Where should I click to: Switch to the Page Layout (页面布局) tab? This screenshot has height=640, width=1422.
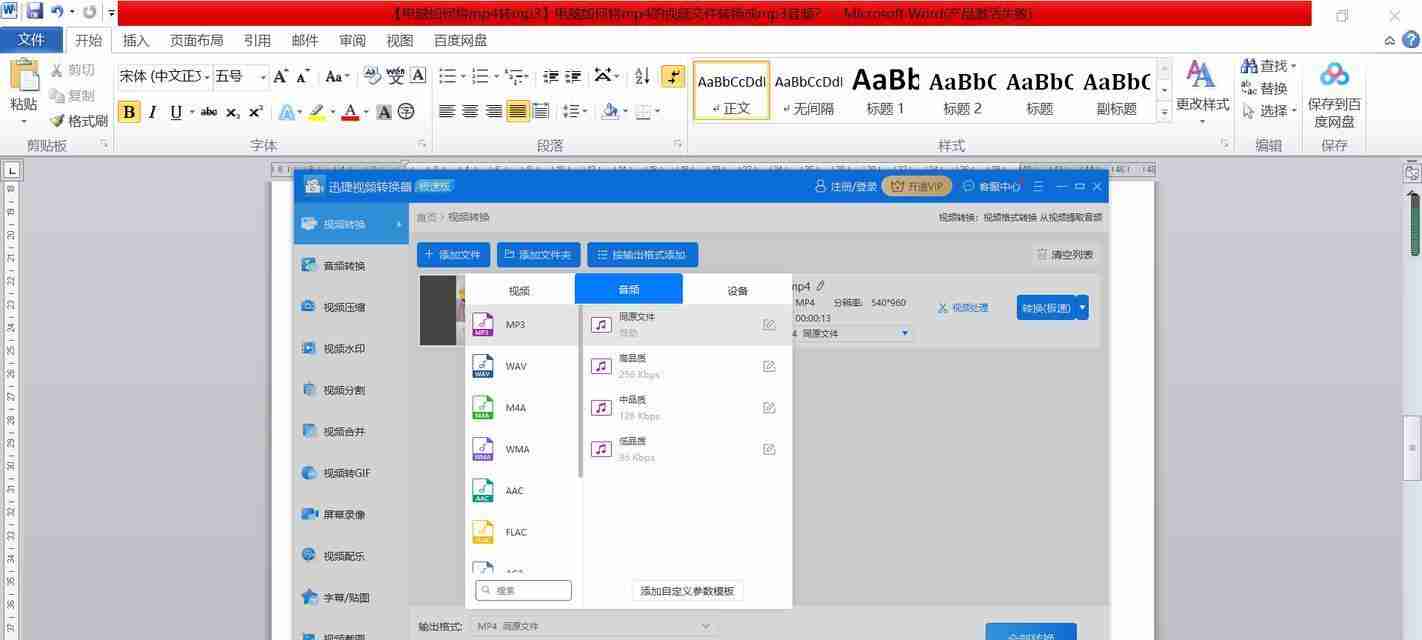[196, 40]
